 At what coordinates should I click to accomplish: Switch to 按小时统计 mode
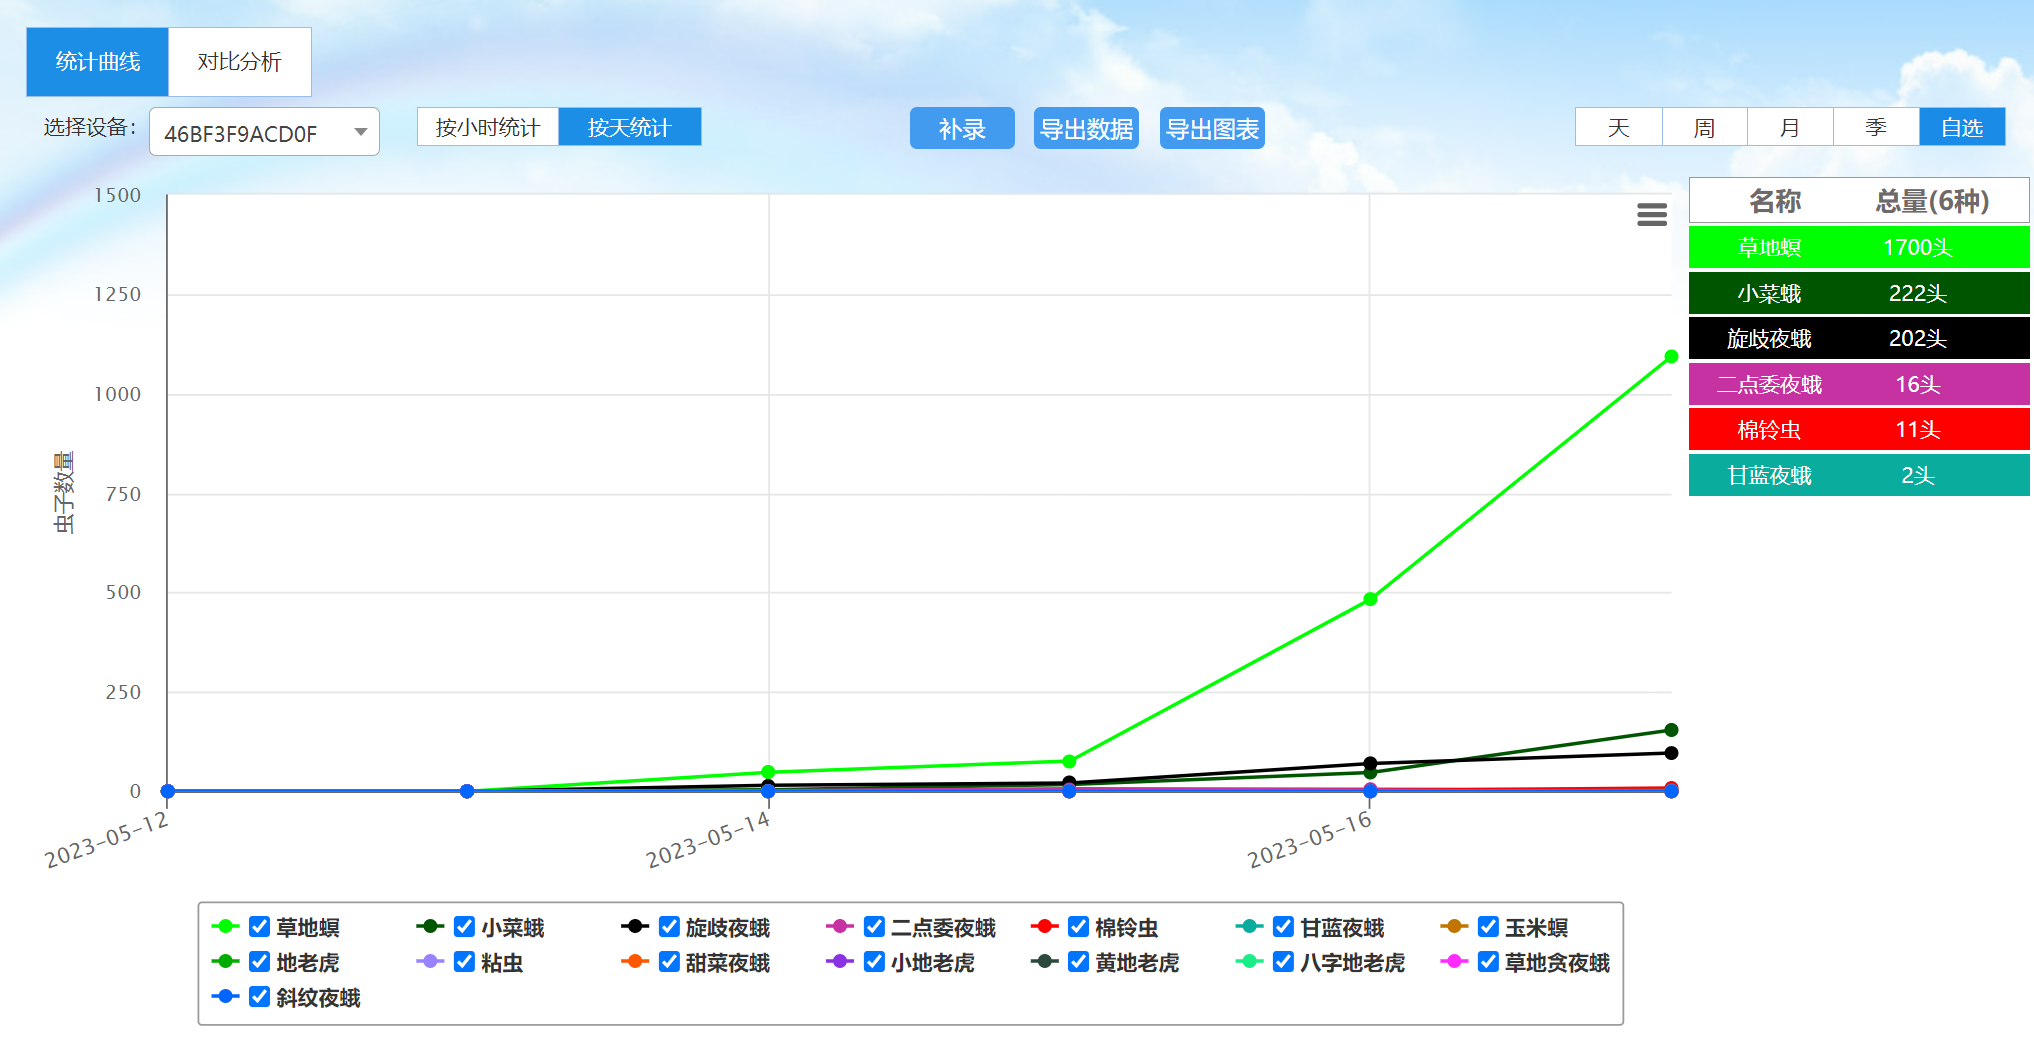click(488, 127)
